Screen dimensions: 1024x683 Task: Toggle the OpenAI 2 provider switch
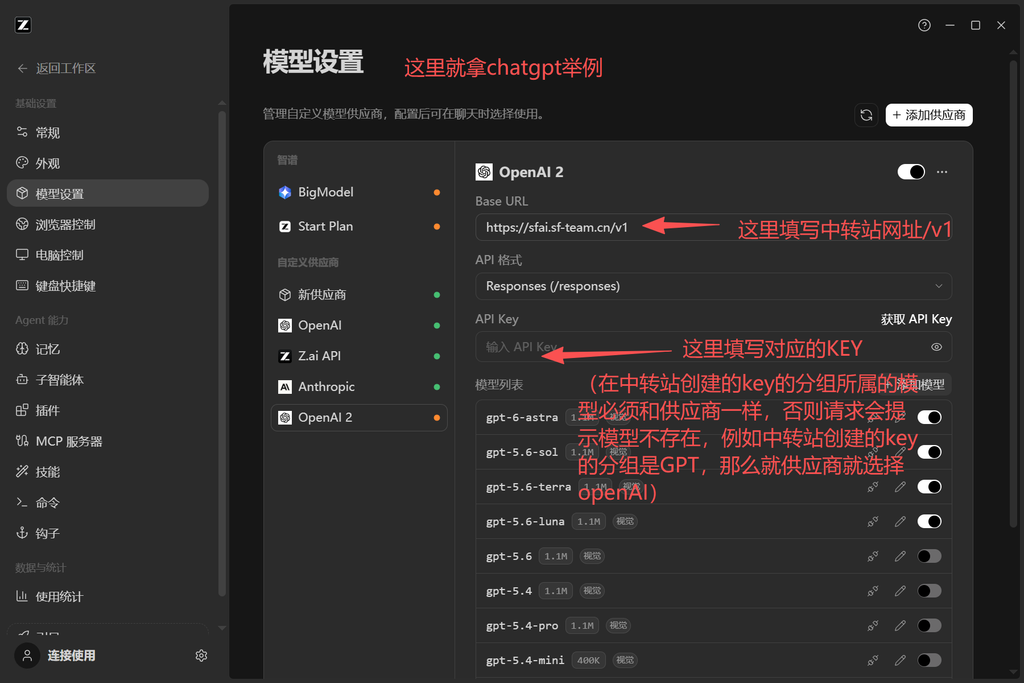click(x=911, y=172)
